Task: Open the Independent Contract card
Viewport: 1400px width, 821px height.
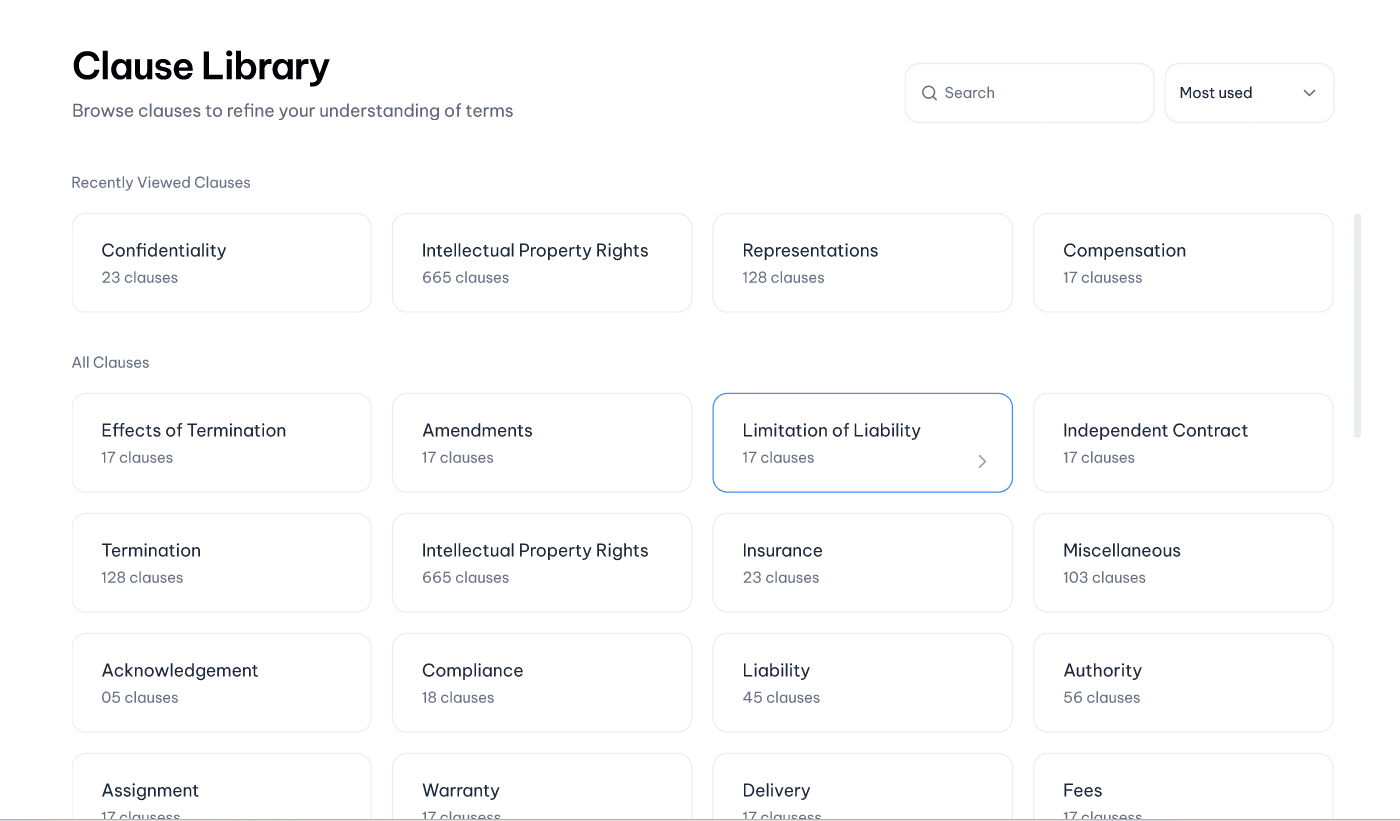Action: coord(1182,443)
